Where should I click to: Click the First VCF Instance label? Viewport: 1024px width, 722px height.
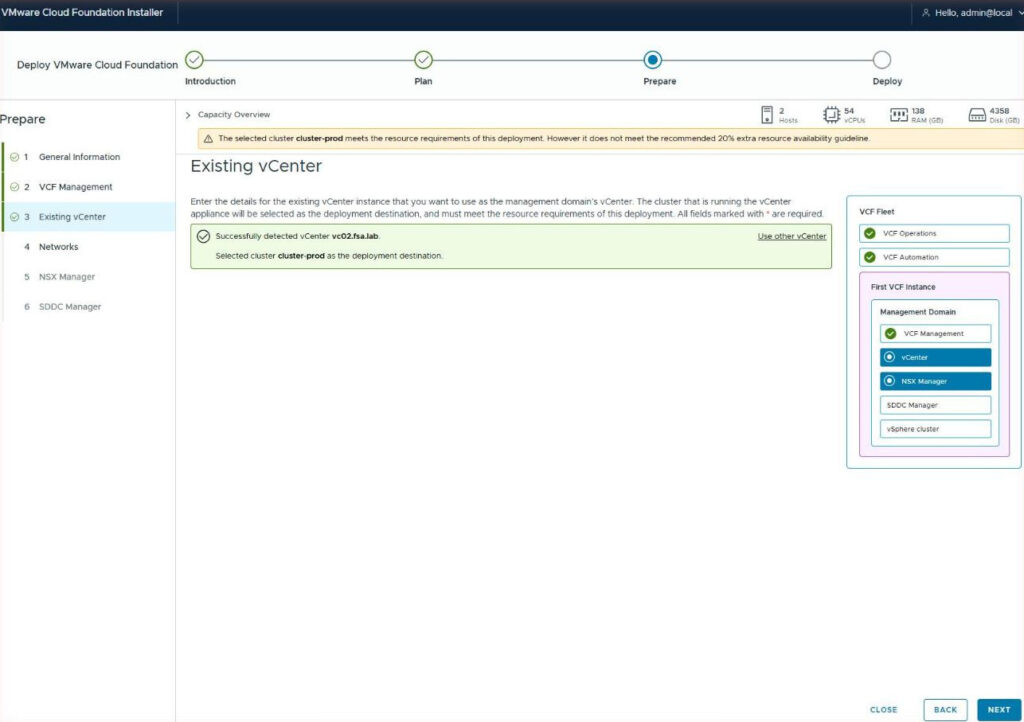click(x=903, y=287)
